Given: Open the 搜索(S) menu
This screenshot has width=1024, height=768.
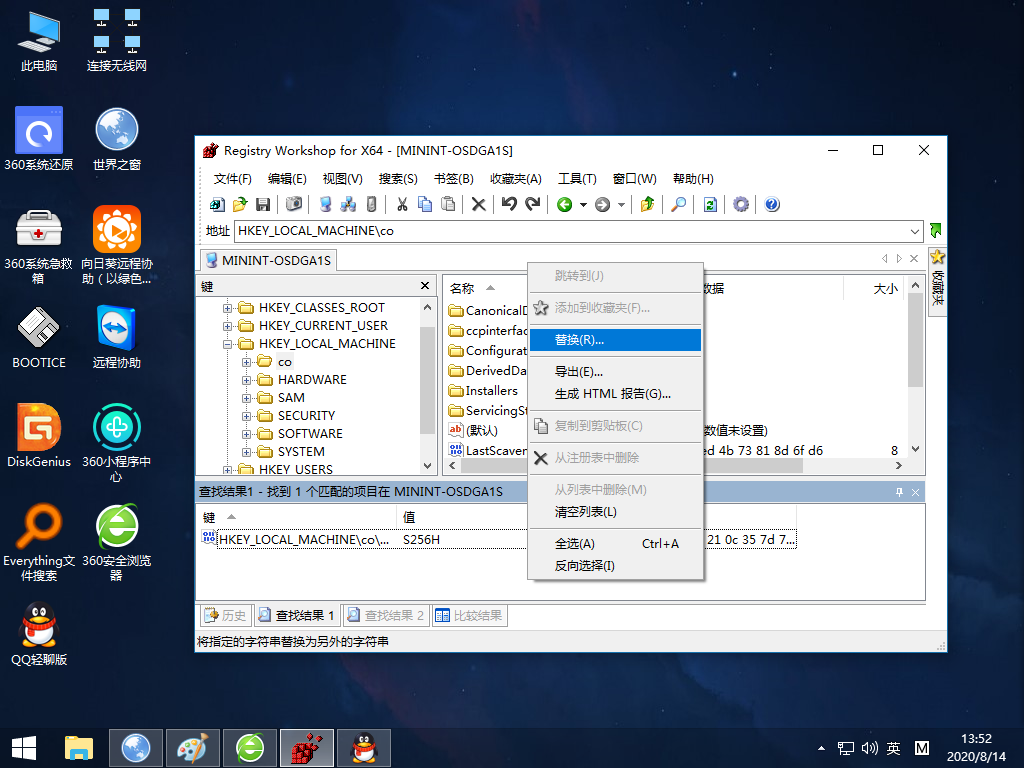Looking at the screenshot, I should click(x=398, y=179).
